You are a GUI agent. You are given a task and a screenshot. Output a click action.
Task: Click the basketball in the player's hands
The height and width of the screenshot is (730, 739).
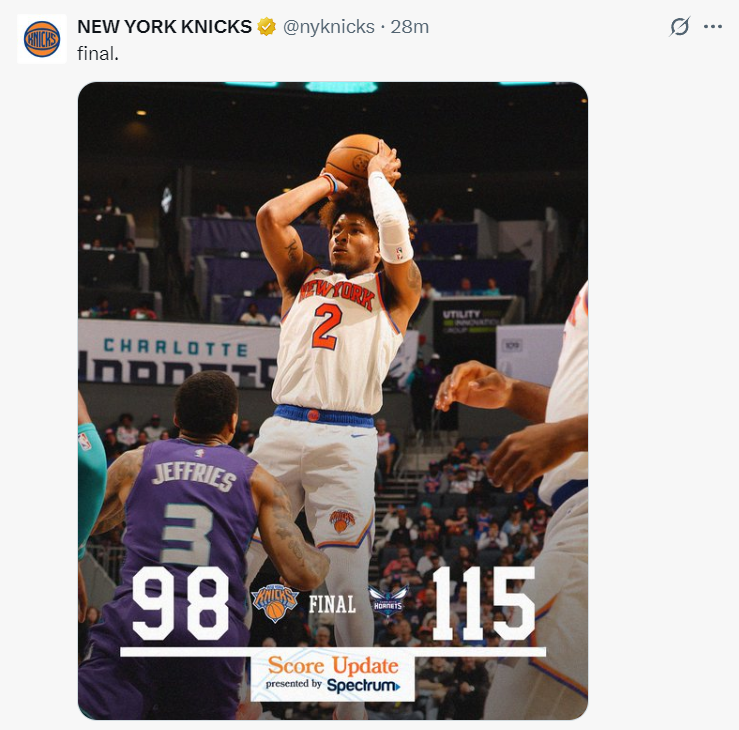[356, 160]
